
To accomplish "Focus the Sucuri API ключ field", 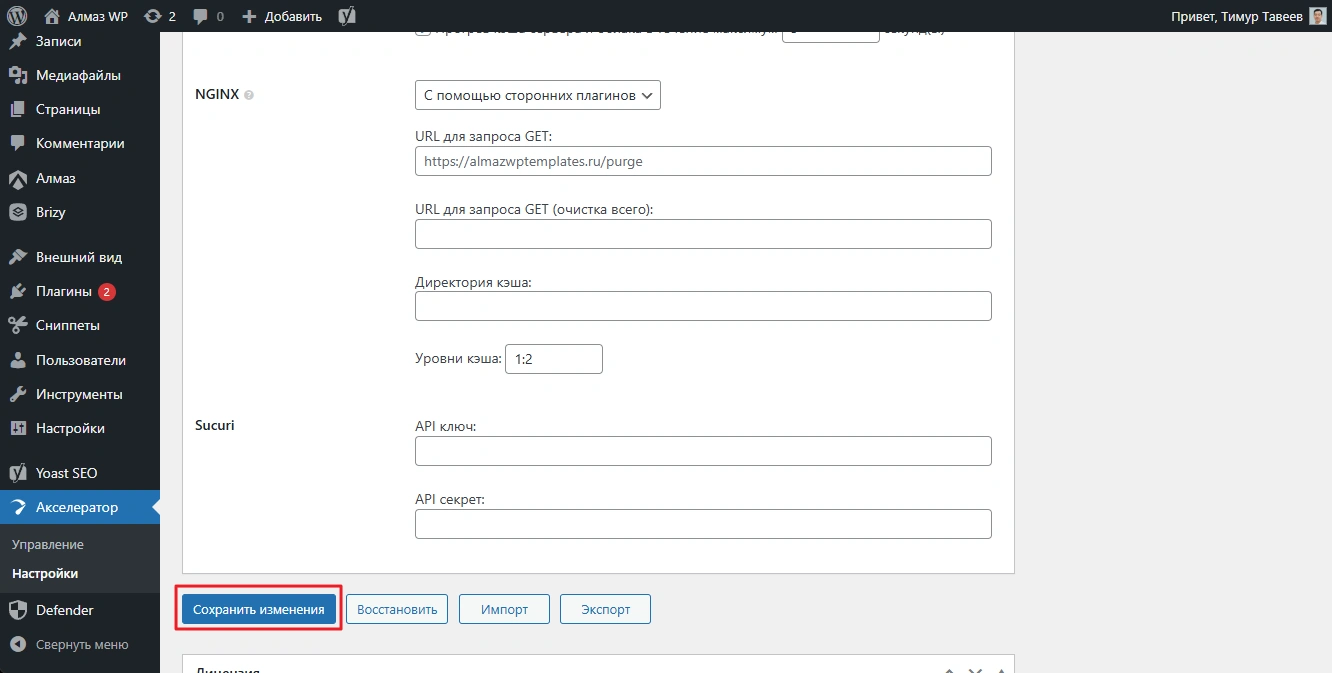I will pyautogui.click(x=702, y=451).
